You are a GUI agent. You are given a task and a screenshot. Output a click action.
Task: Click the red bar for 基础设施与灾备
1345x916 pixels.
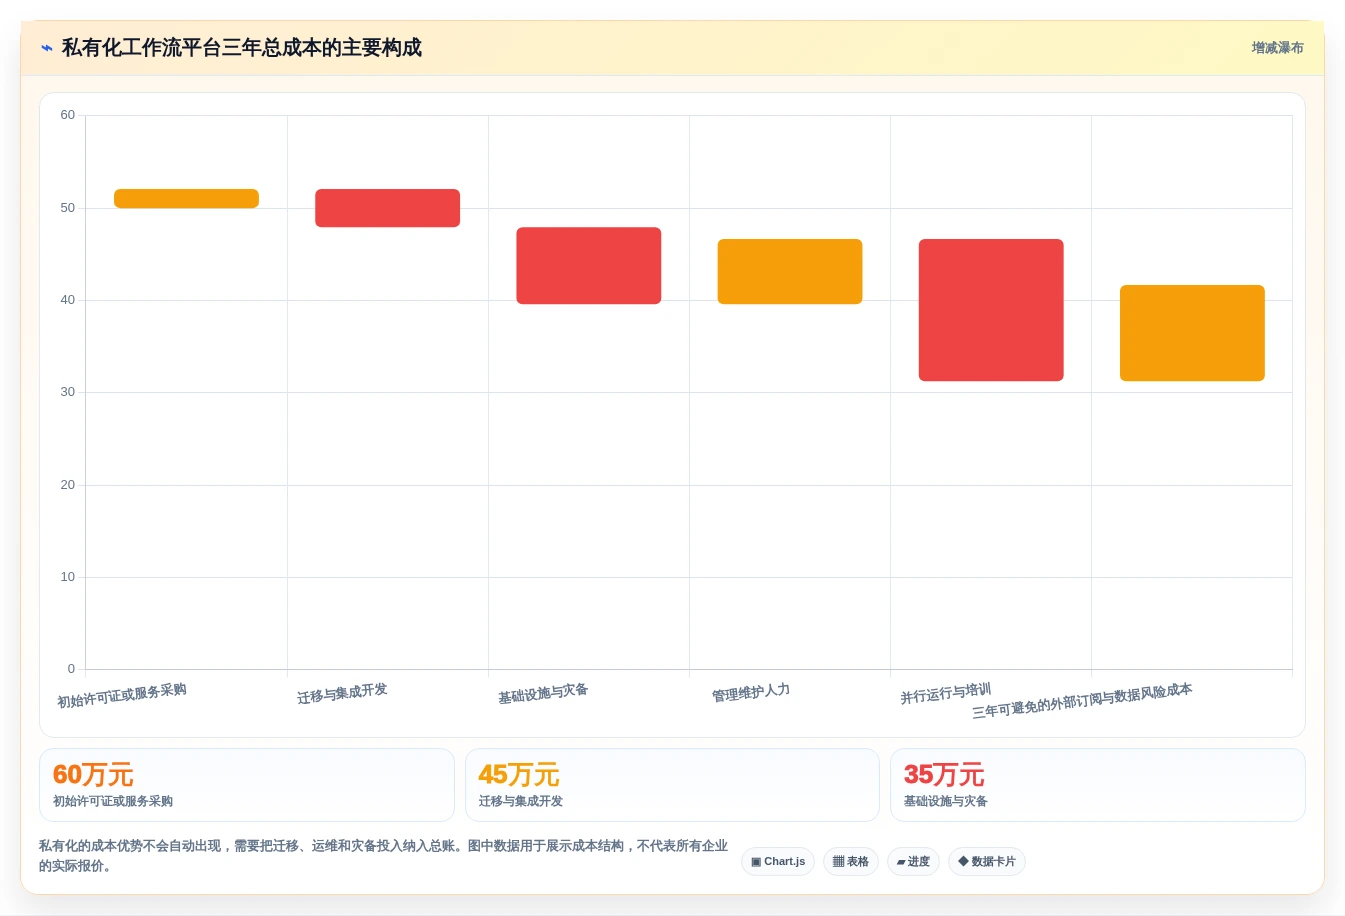coord(588,266)
